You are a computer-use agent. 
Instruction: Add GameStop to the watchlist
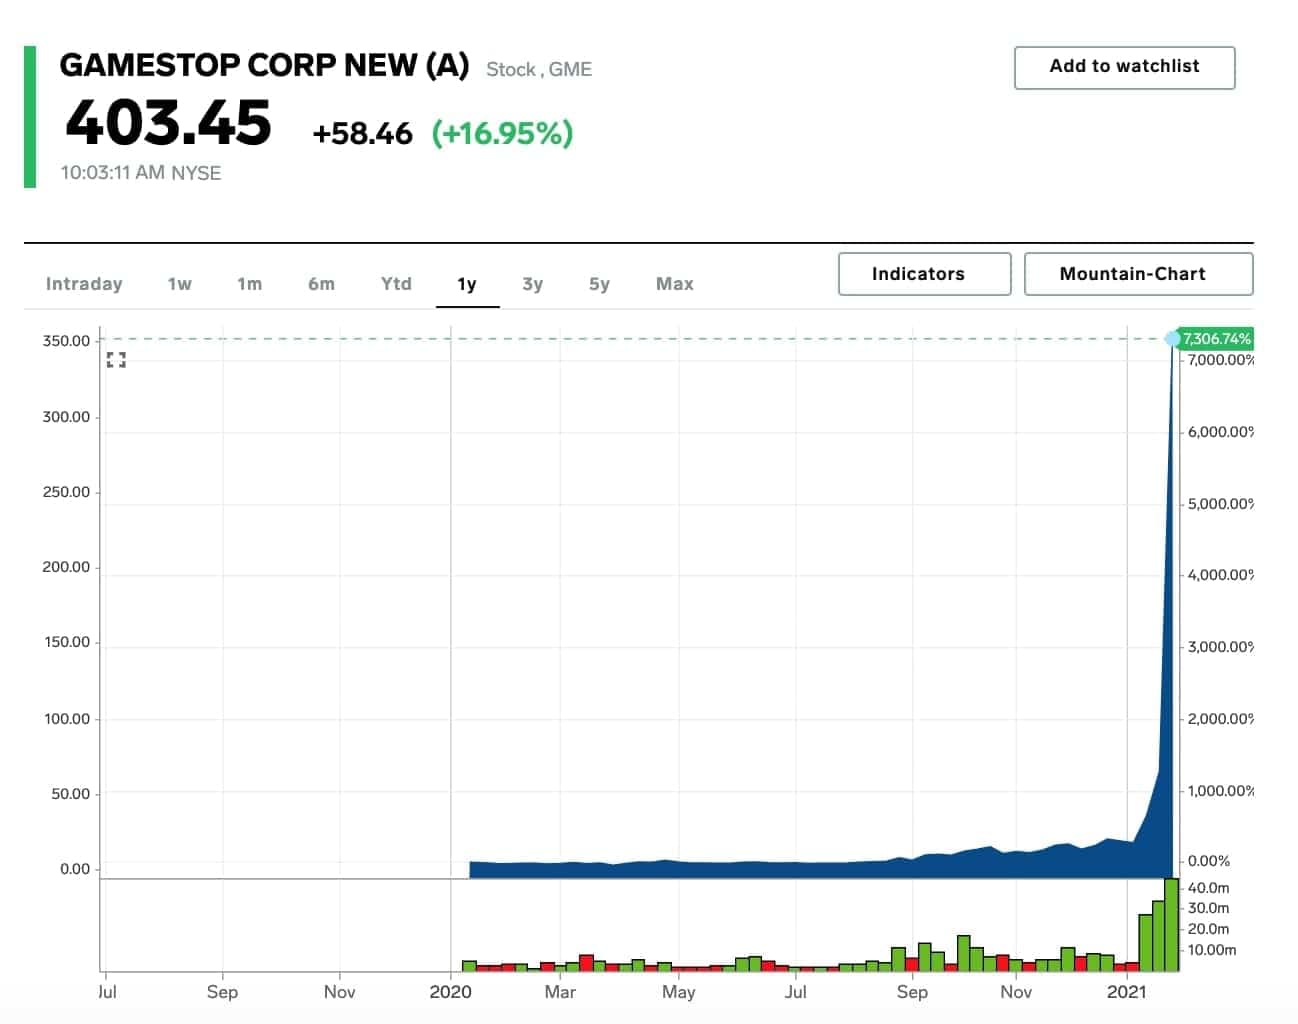coord(1123,67)
